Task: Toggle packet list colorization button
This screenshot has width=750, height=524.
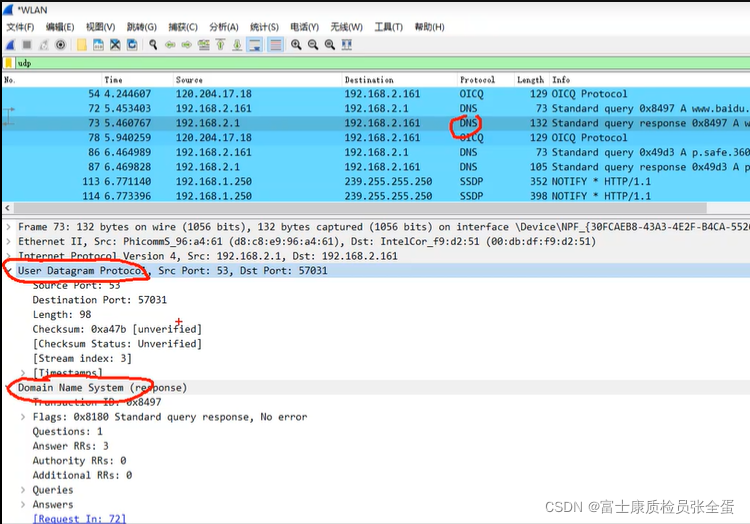Action: point(275,45)
